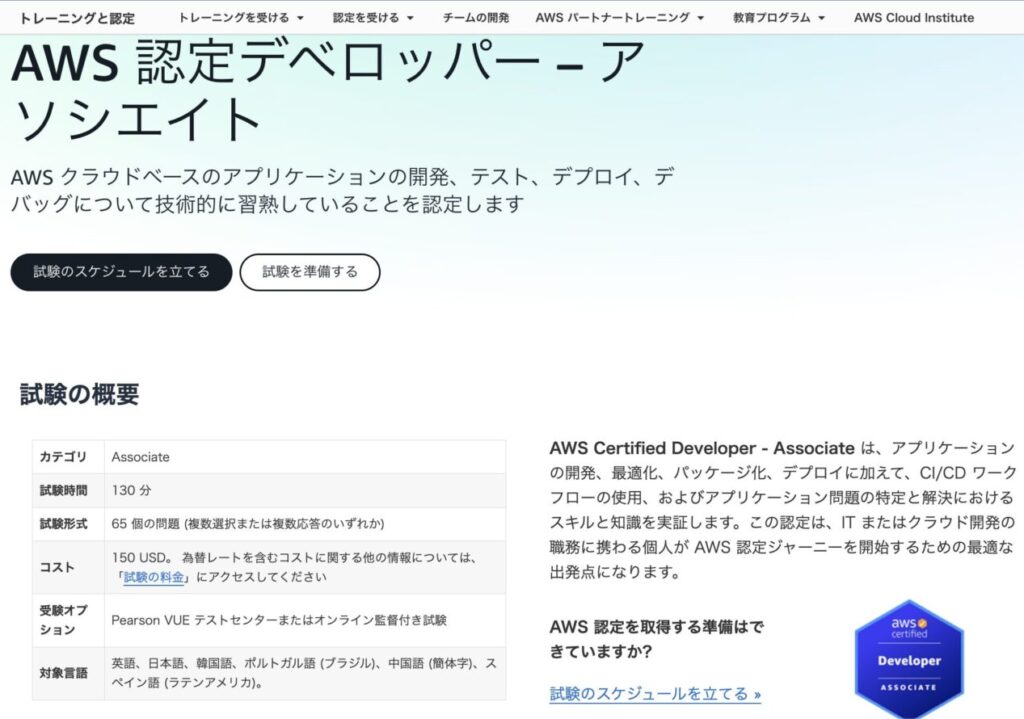Select the 対象言語 row label
Screen dimensions: 1024x719
tap(63, 673)
